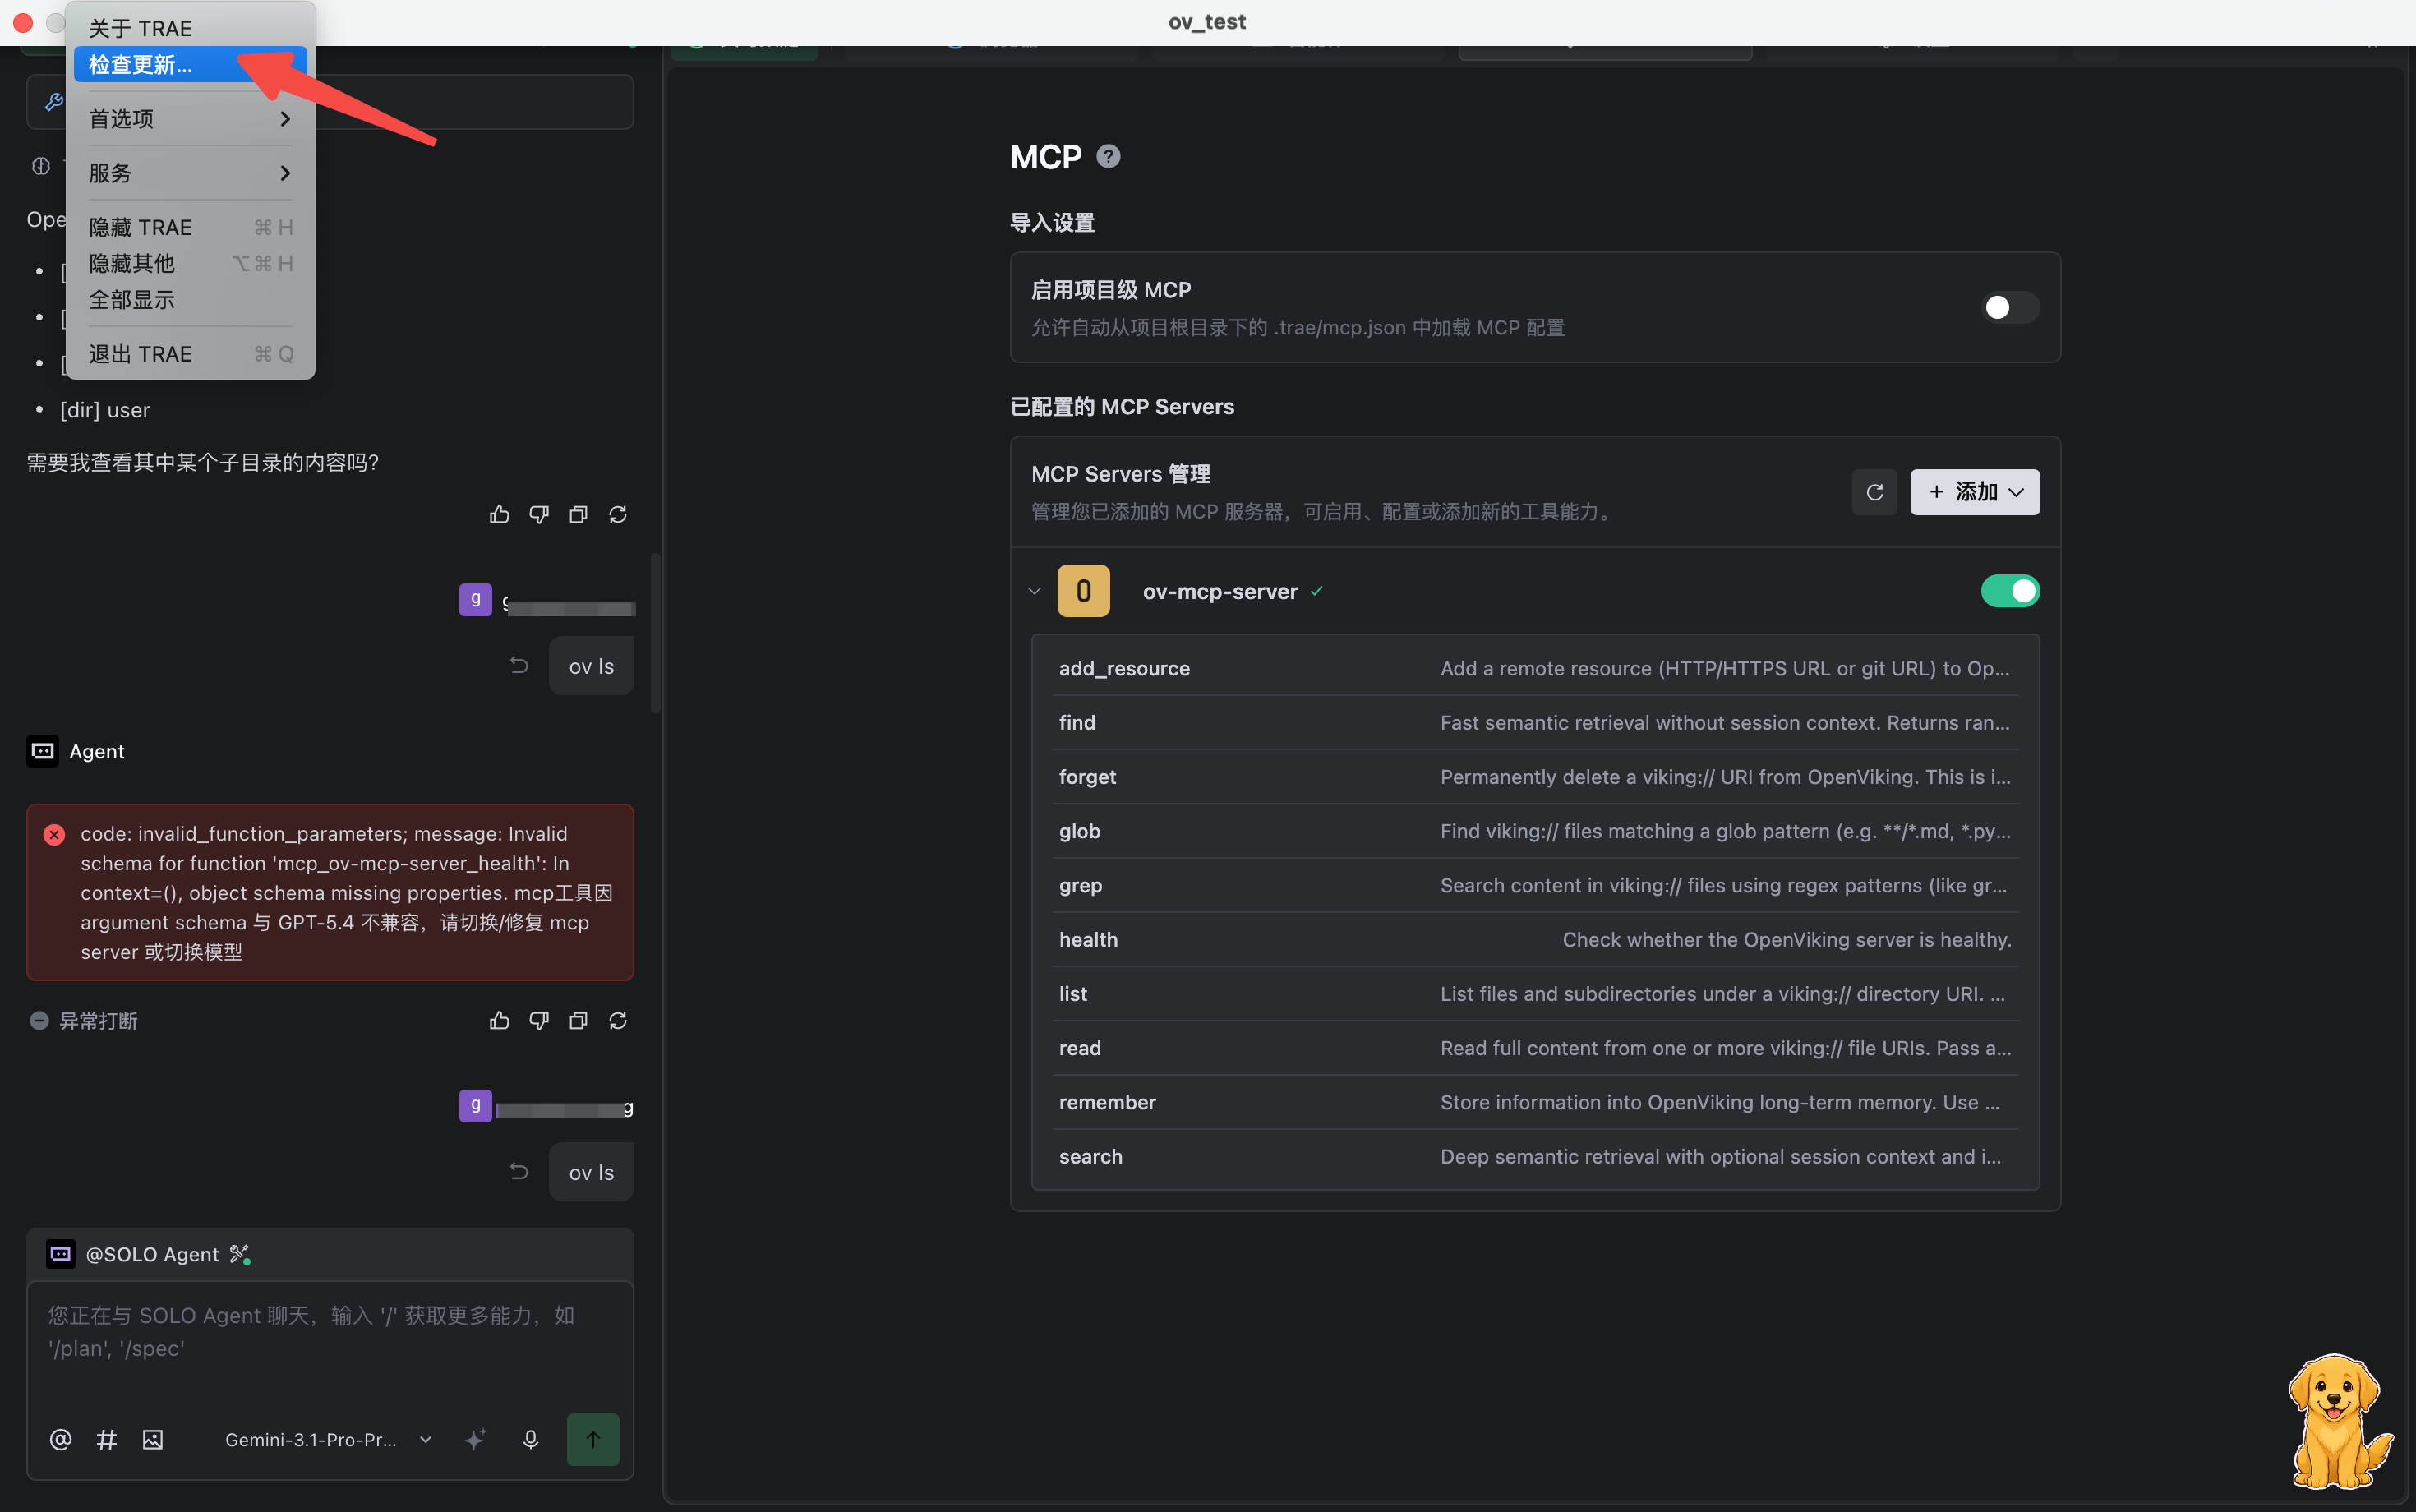Expand the 首选项 submenu

click(x=190, y=119)
